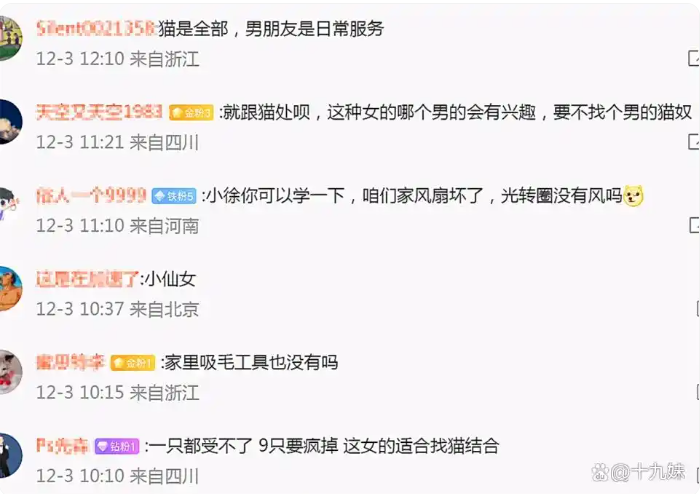
Task: Click the @十九嫊 watermark
Action: click(x=638, y=472)
